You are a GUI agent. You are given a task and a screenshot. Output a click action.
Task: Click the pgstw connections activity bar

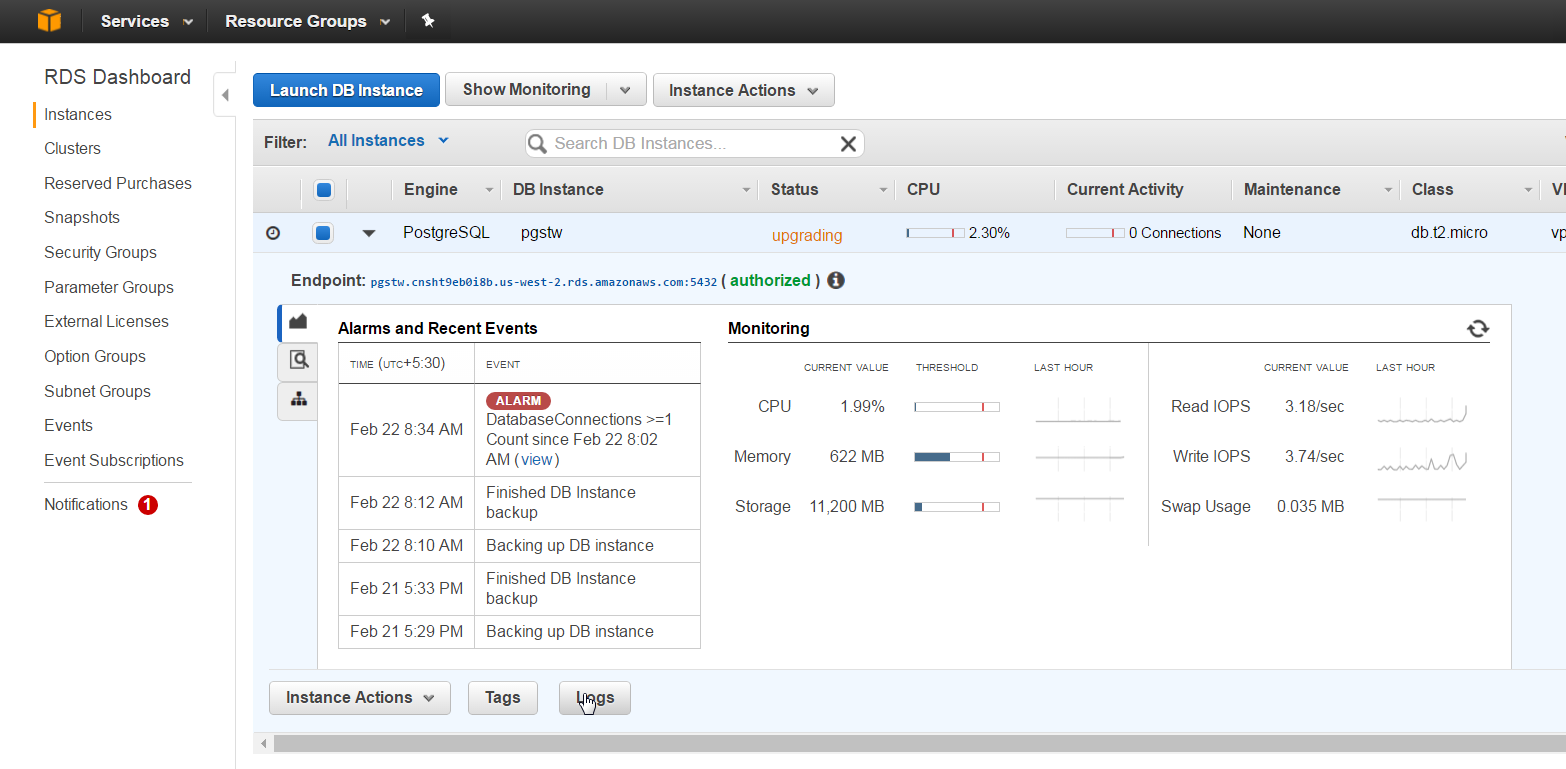(x=1096, y=233)
